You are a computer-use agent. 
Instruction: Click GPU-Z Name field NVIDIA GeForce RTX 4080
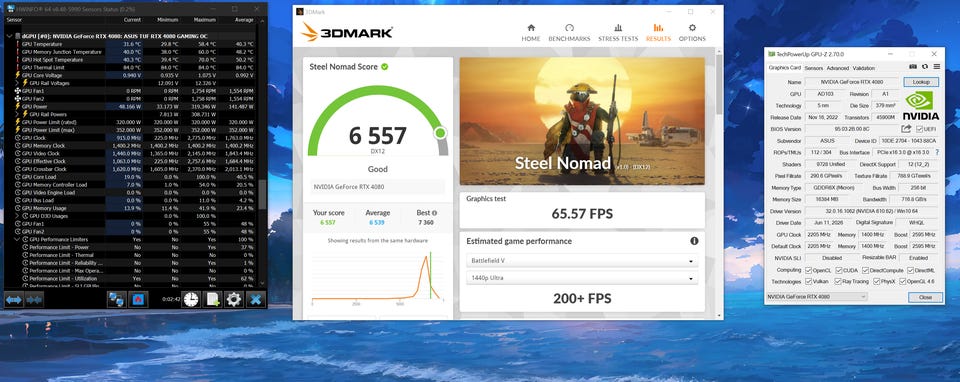[x=852, y=82]
